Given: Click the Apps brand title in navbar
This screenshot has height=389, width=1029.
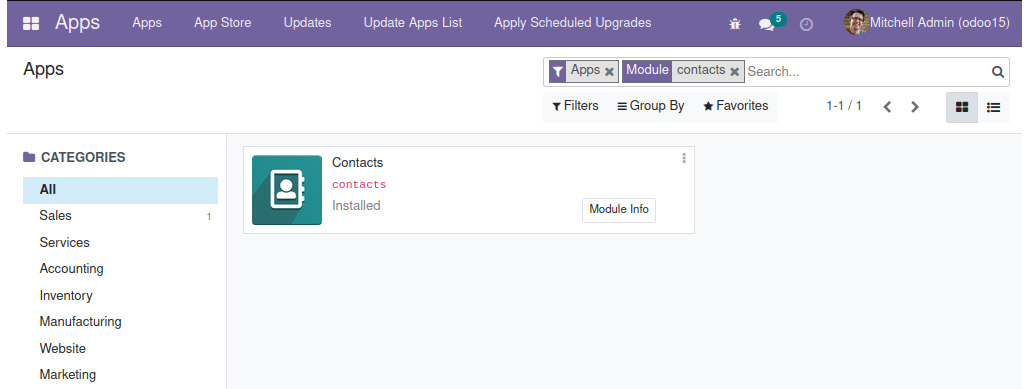Looking at the screenshot, I should [77, 22].
